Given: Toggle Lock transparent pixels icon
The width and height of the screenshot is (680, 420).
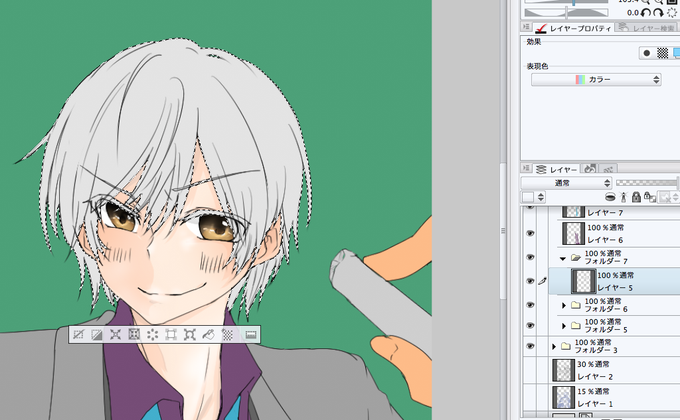Looking at the screenshot, I should coord(649,197).
